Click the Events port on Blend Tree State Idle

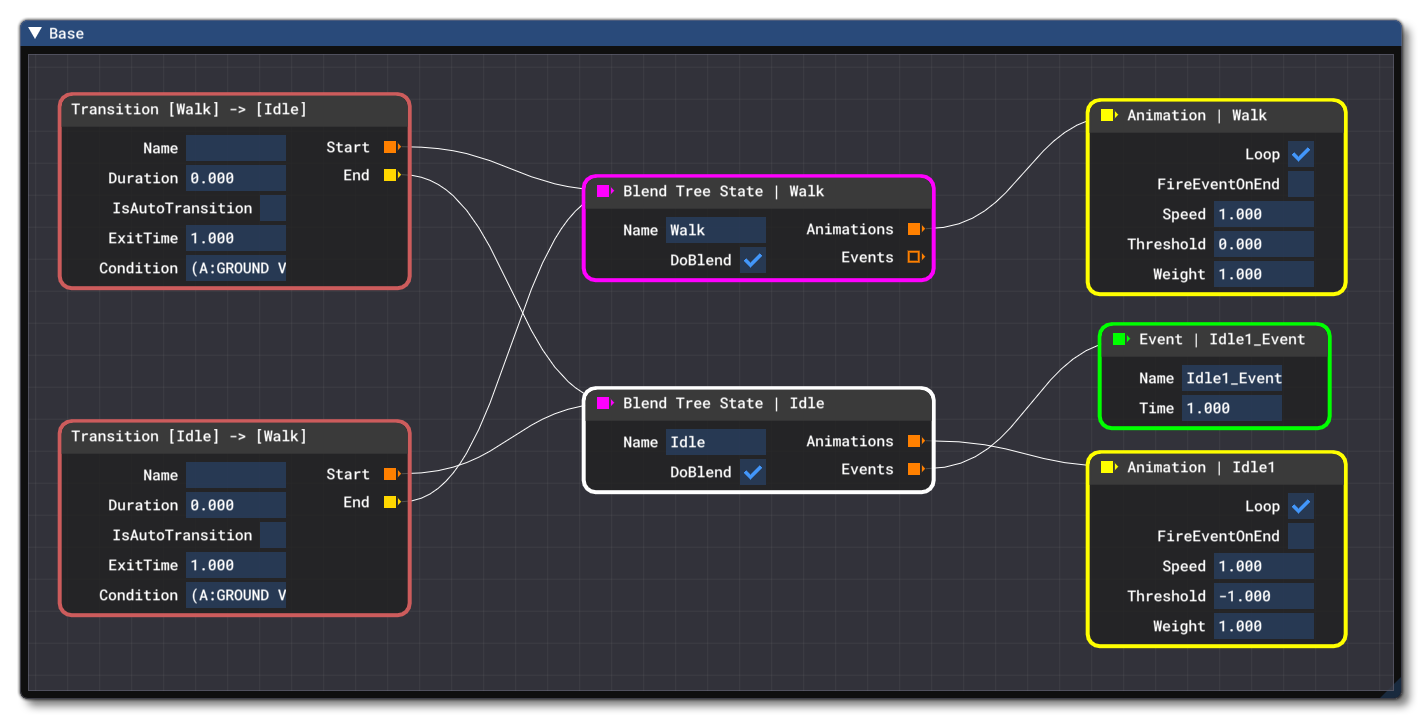click(x=915, y=469)
